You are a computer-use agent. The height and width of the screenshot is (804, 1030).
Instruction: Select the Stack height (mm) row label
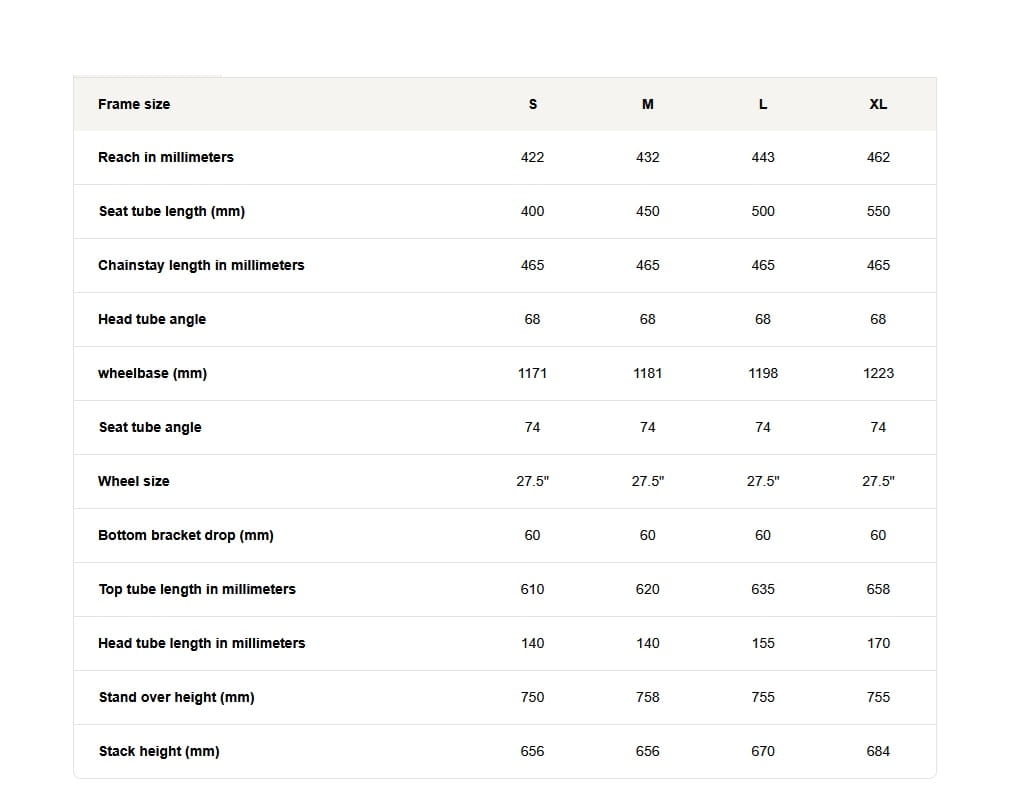pyautogui.click(x=159, y=751)
